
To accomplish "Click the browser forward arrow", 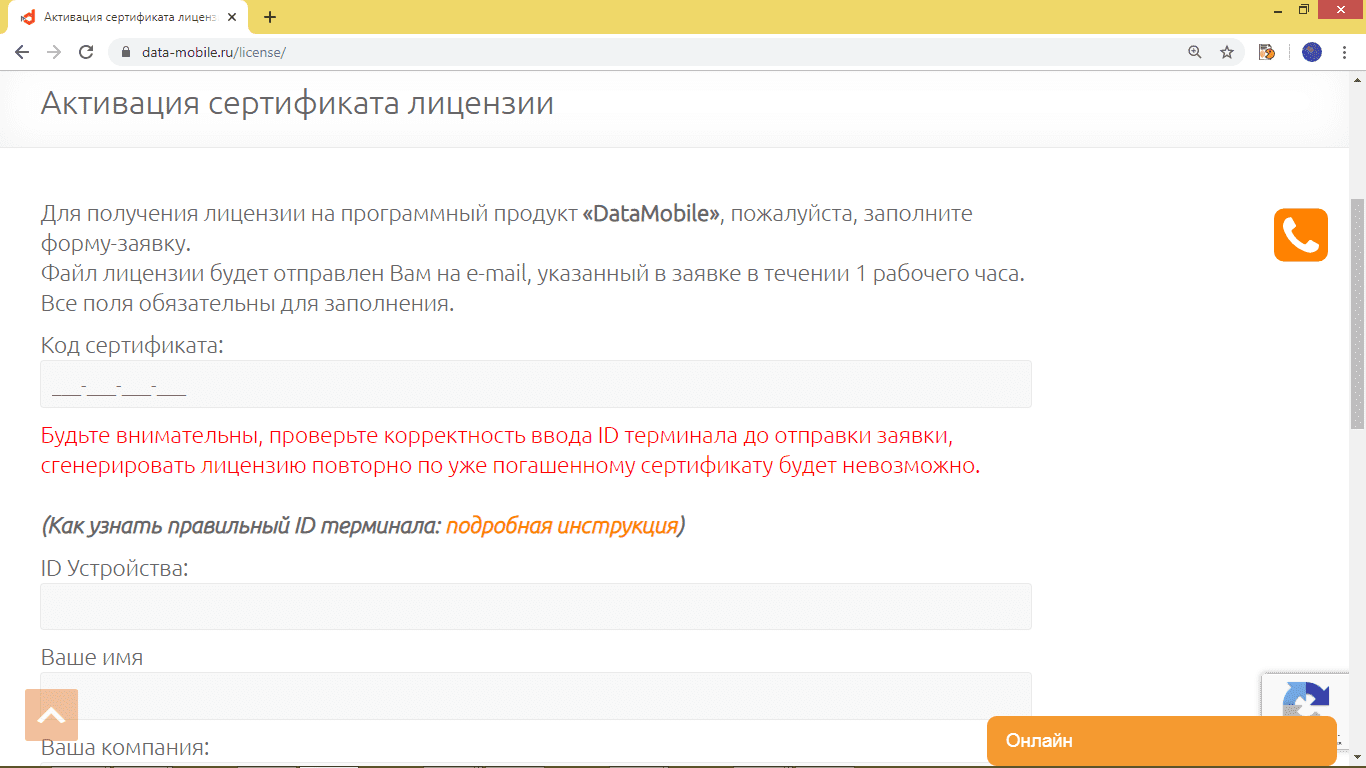I will coord(54,52).
